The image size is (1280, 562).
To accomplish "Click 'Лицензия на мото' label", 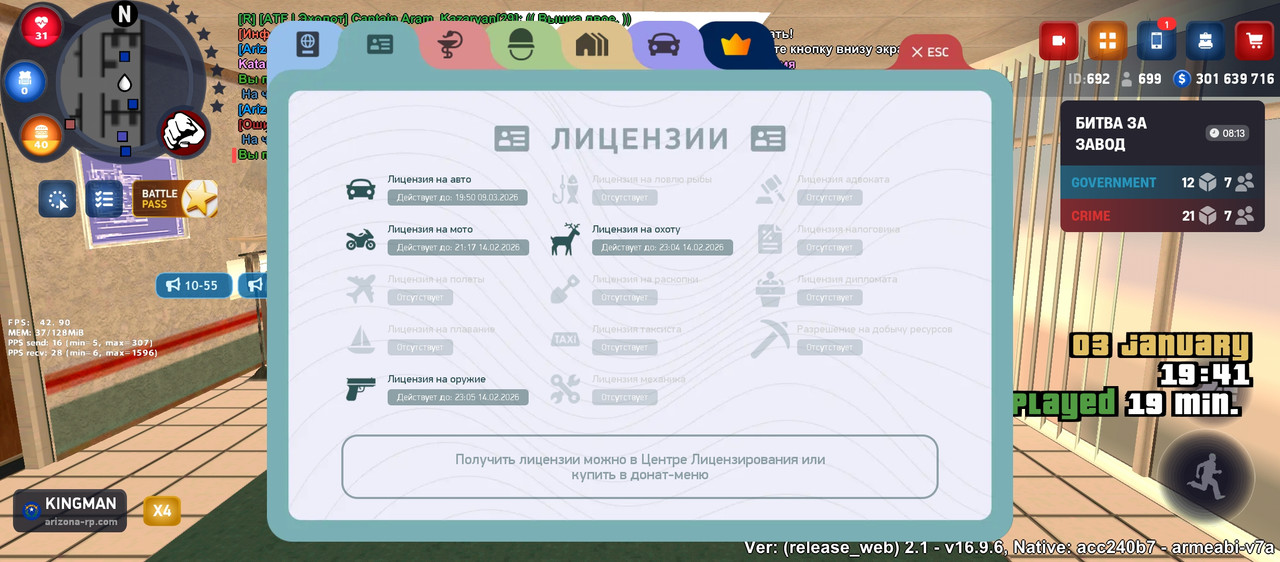I will coord(430,229).
